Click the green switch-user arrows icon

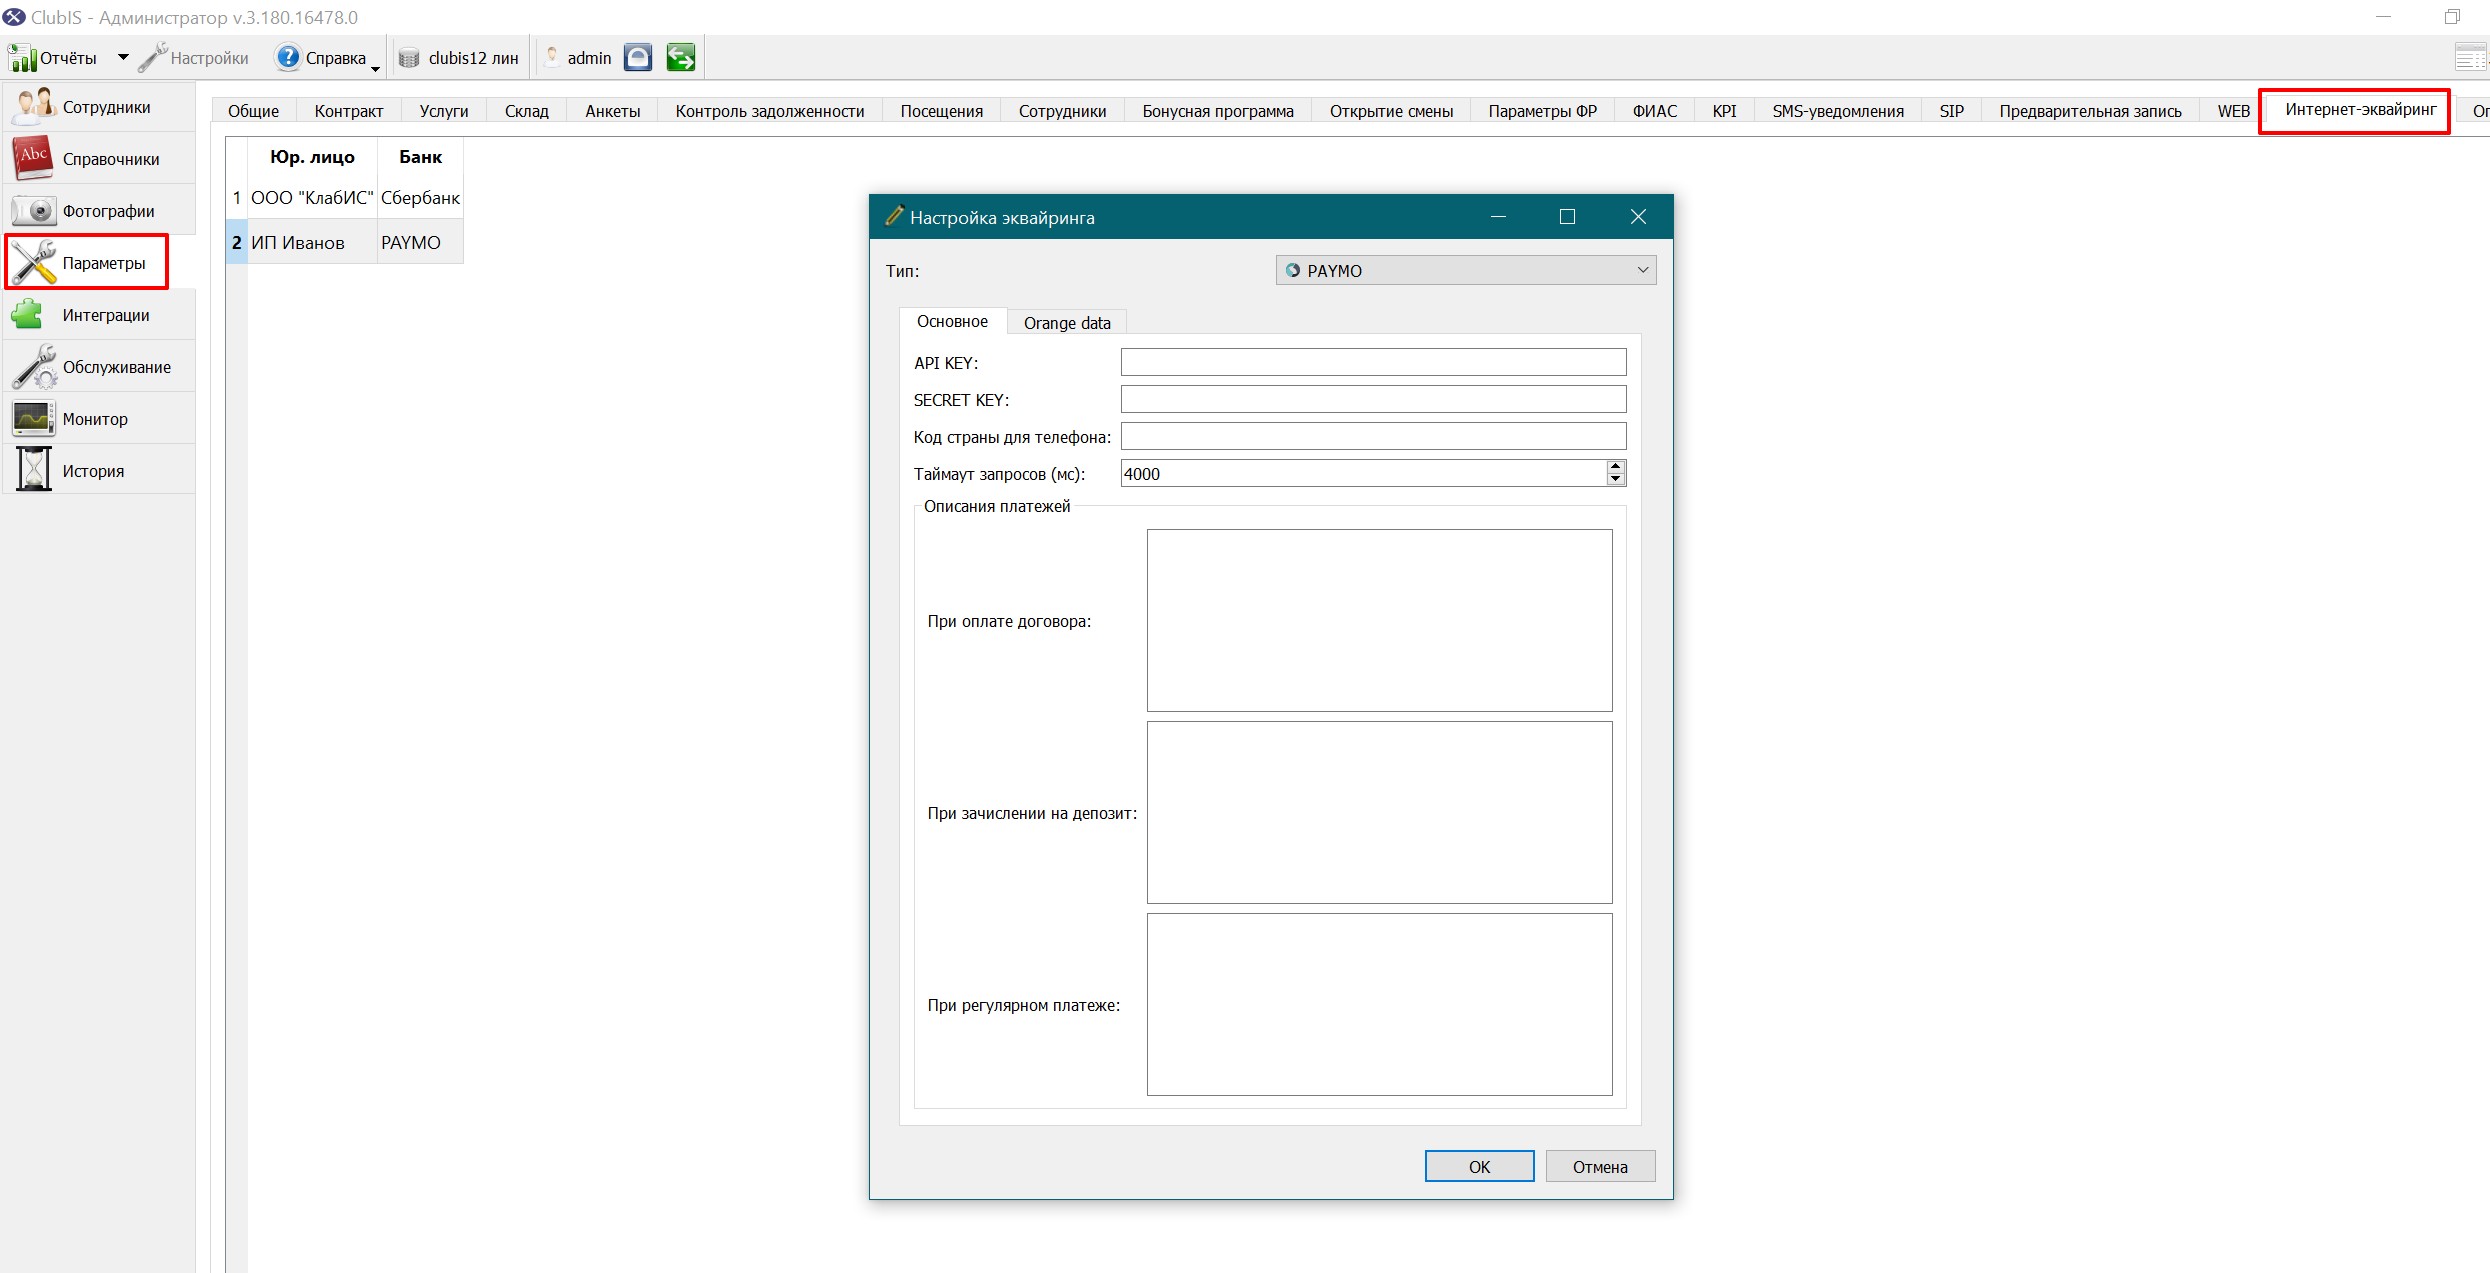pyautogui.click(x=681, y=58)
